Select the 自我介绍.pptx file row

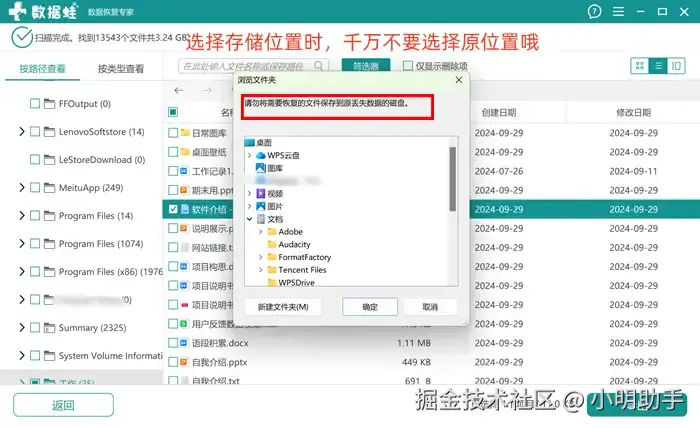click(x=431, y=362)
